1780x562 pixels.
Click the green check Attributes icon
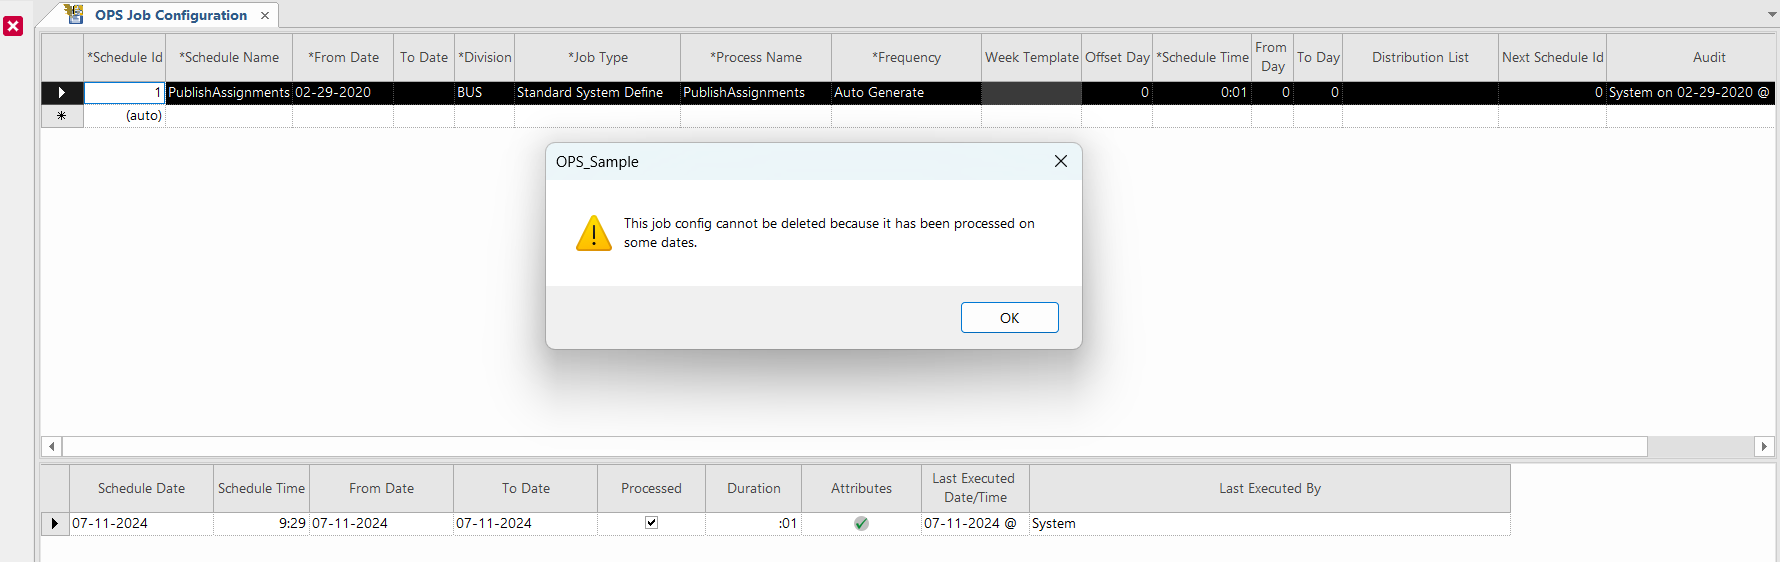(x=861, y=523)
